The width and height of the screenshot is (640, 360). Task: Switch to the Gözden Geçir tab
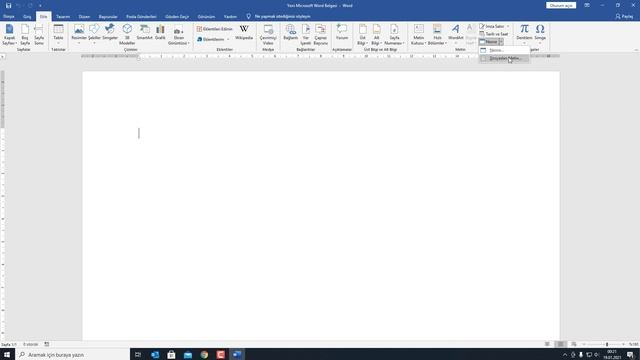pos(177,17)
